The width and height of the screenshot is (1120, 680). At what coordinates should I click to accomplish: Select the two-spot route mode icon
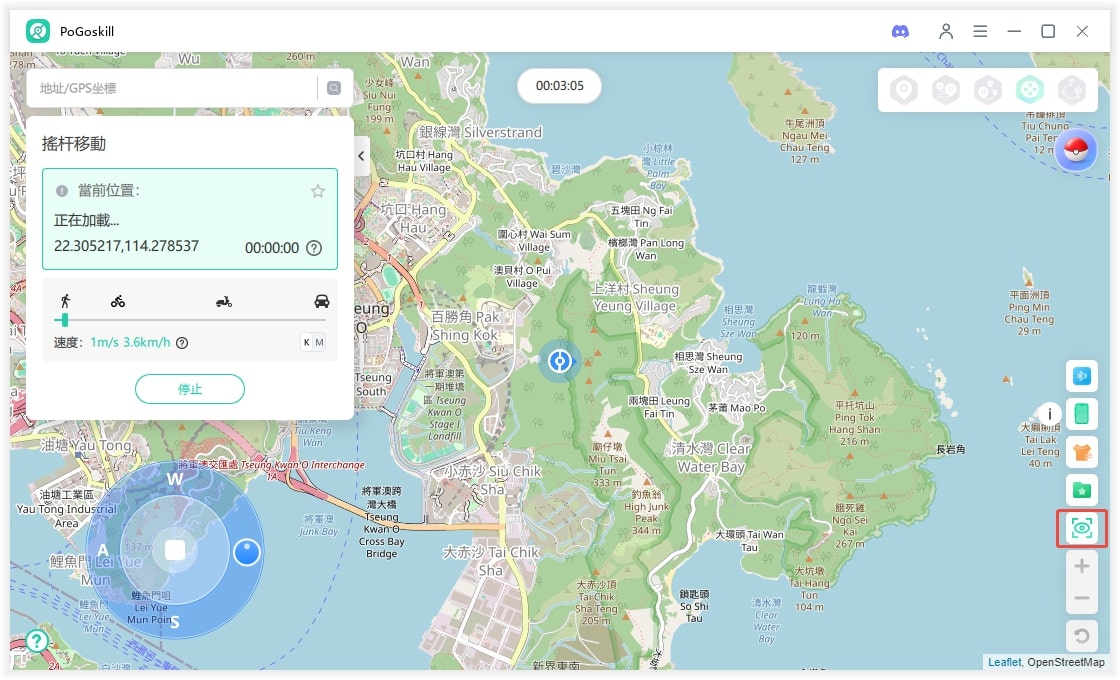coord(946,90)
